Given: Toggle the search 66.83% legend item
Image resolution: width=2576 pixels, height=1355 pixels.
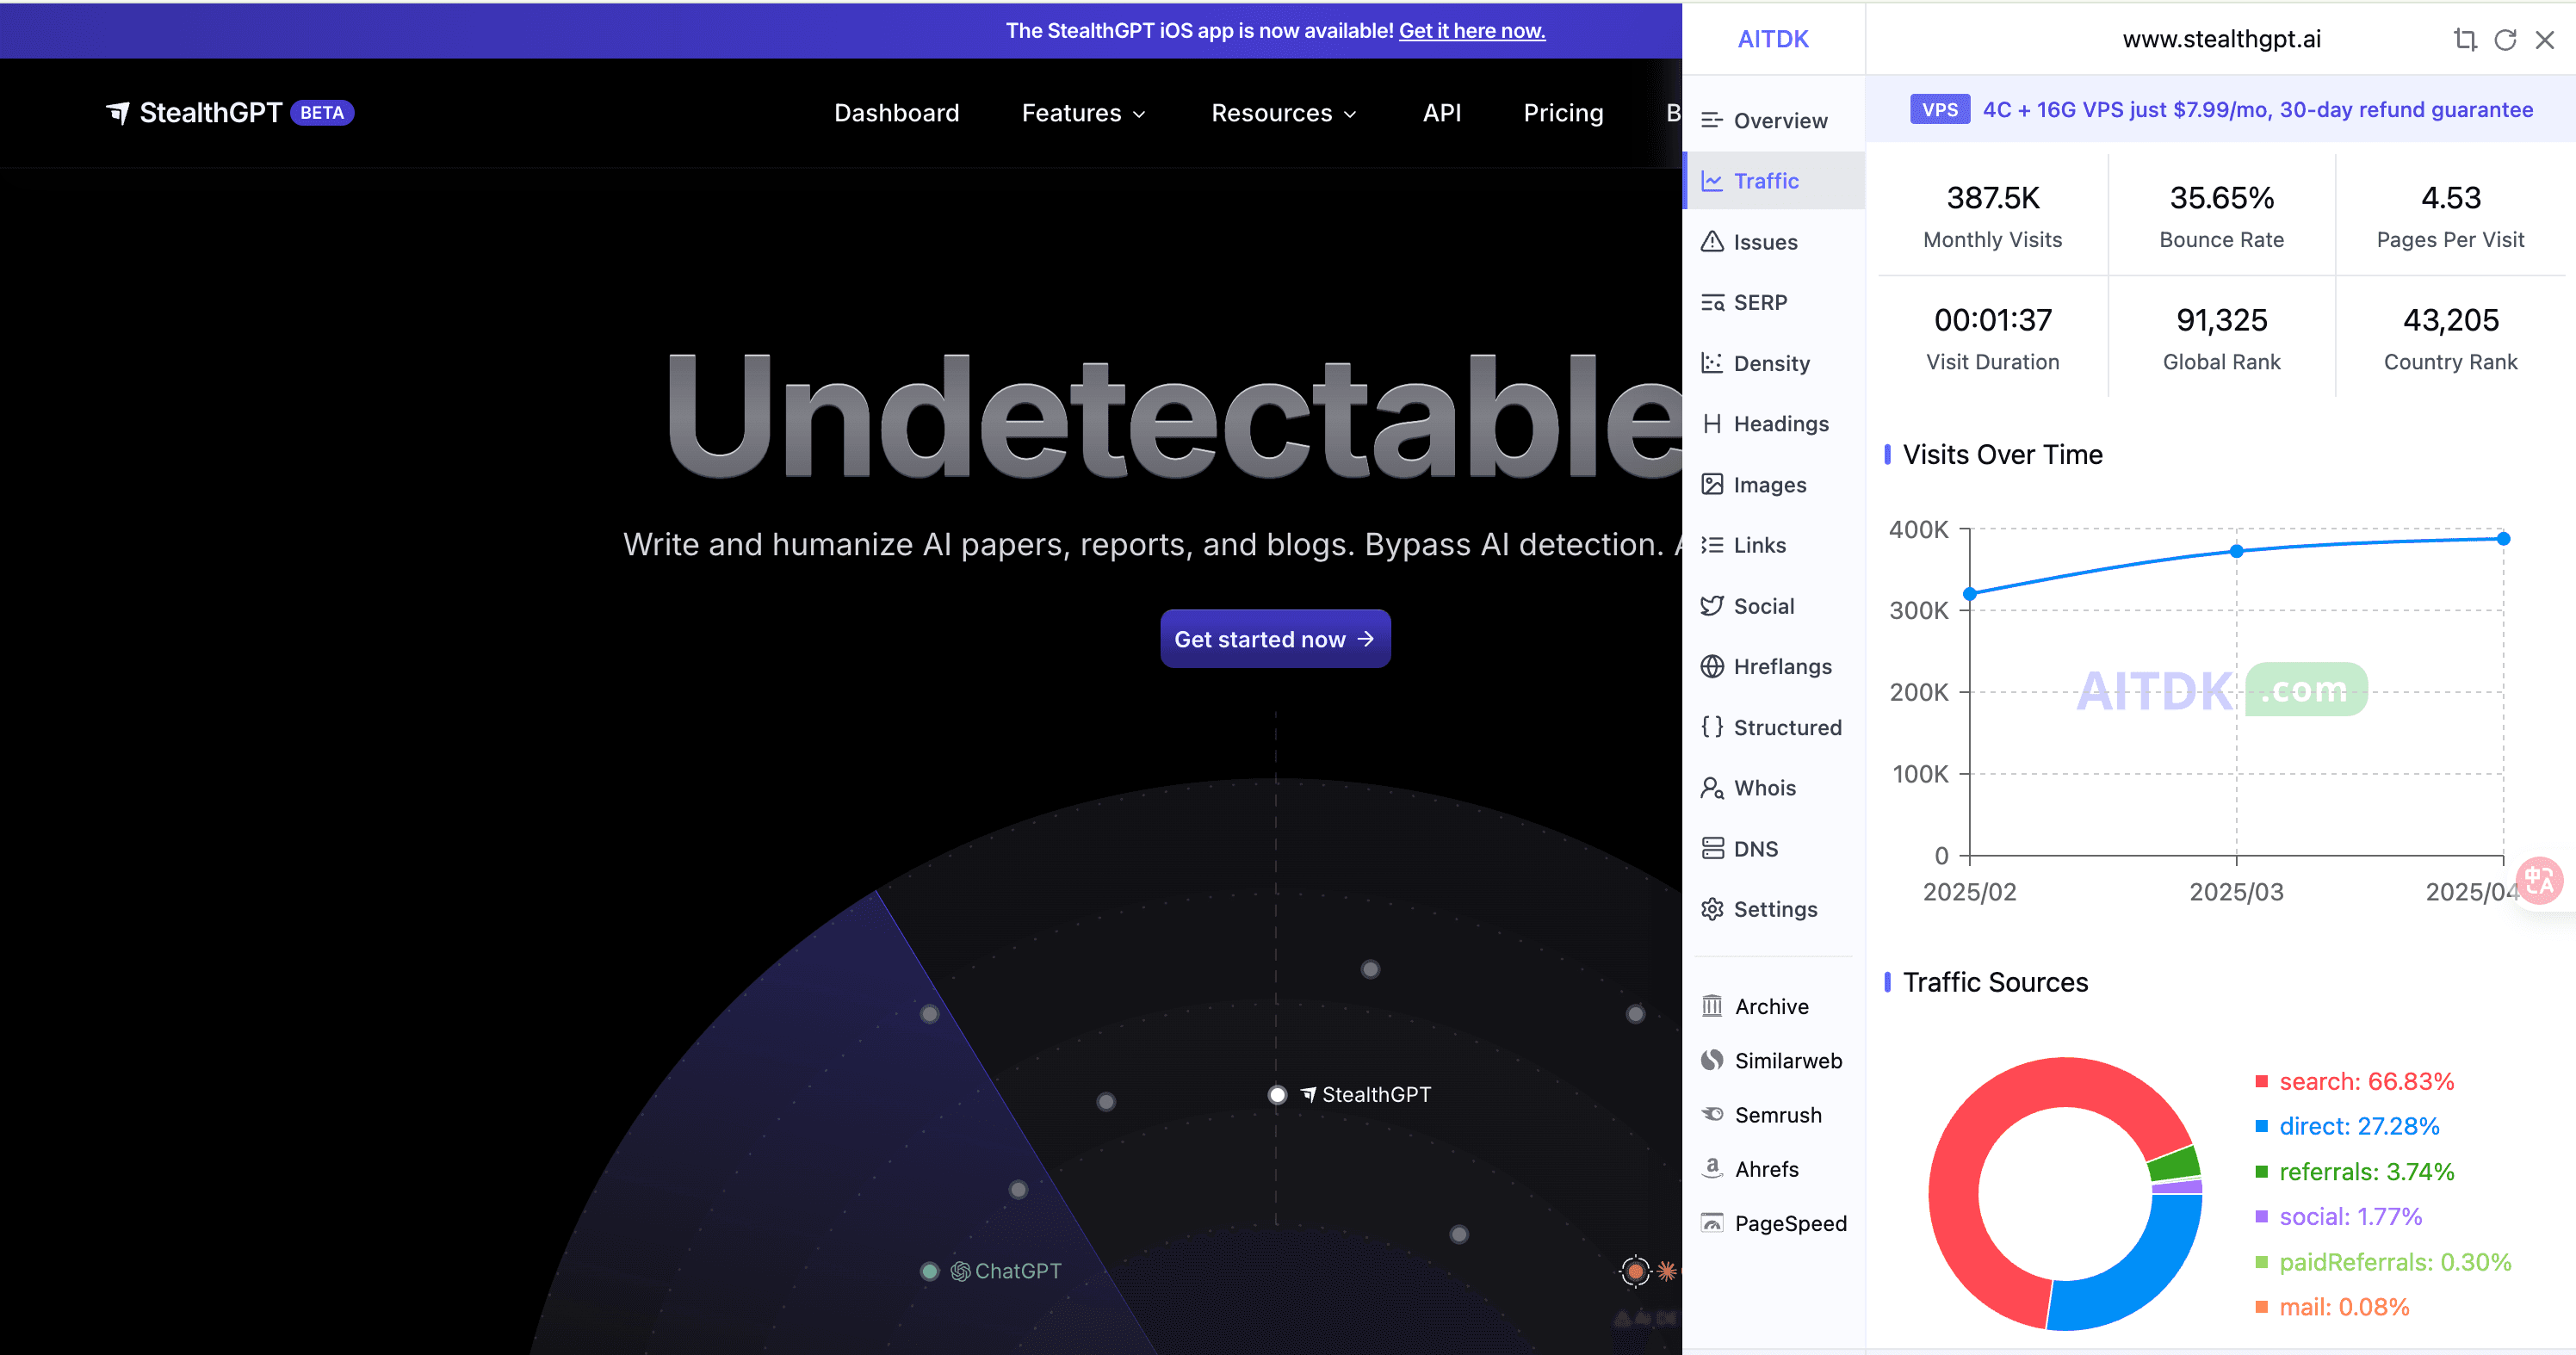Looking at the screenshot, I should point(2355,1081).
